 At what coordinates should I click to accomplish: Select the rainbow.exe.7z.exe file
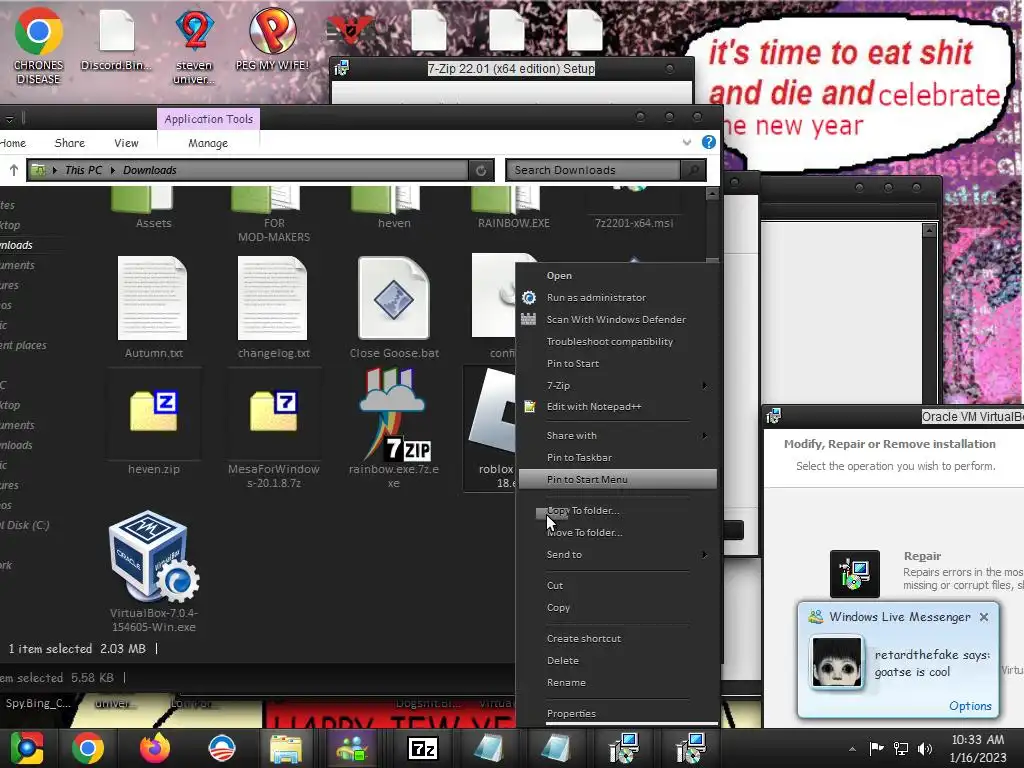[x=394, y=428]
